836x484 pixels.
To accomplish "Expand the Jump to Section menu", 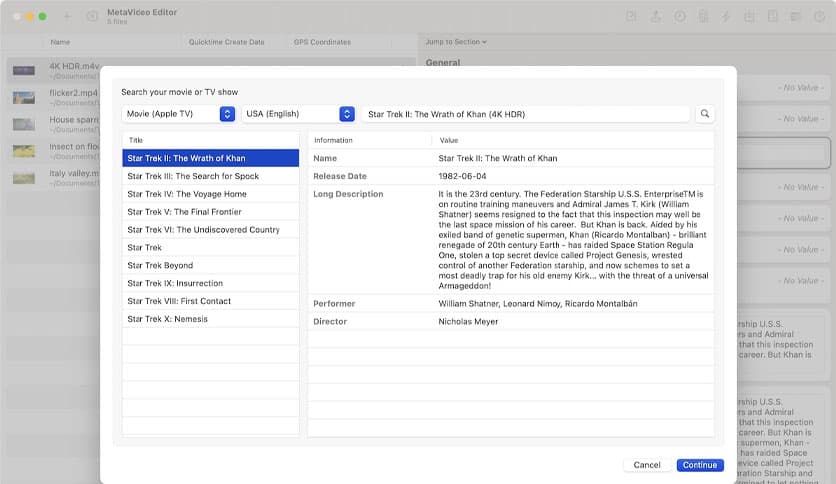I will 456,42.
